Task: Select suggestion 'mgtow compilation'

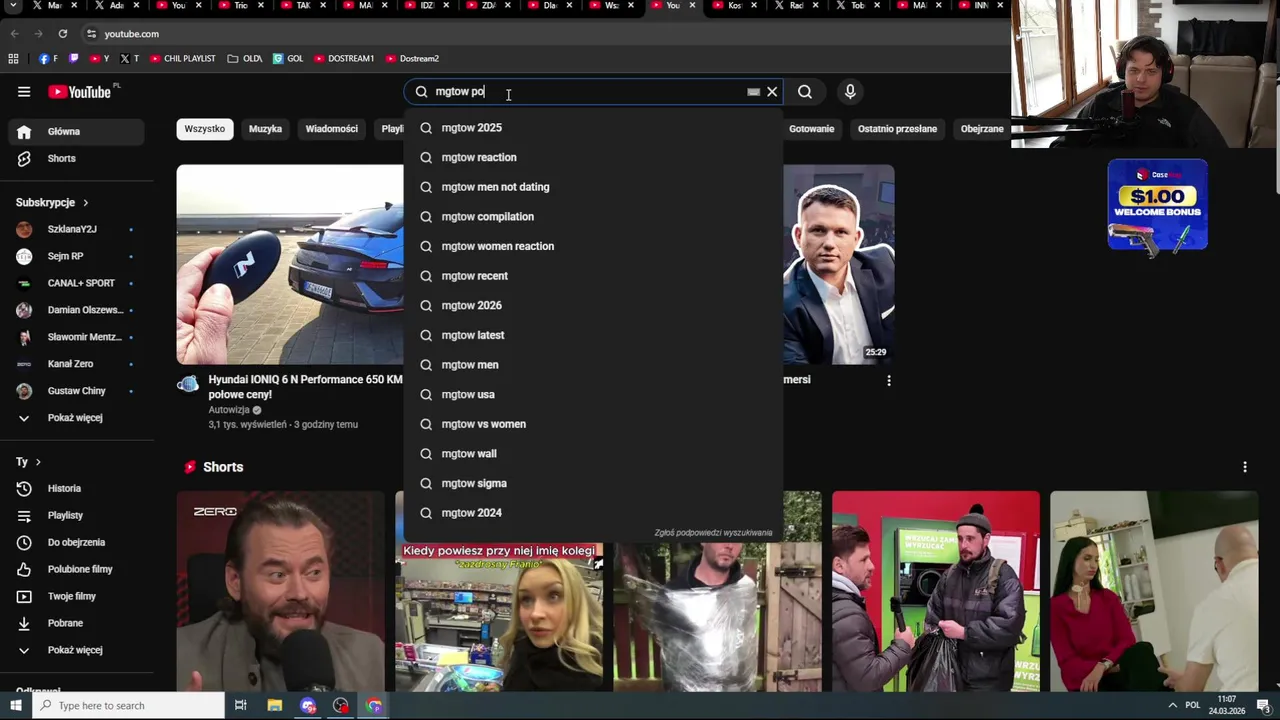Action: [x=593, y=217]
